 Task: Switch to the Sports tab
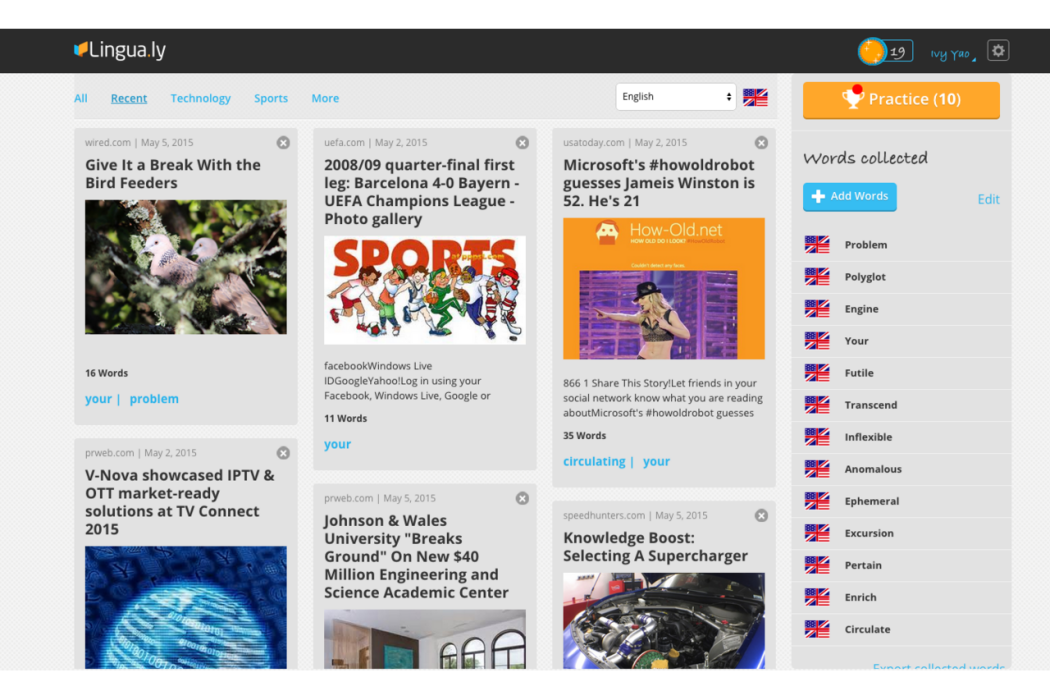coord(271,98)
